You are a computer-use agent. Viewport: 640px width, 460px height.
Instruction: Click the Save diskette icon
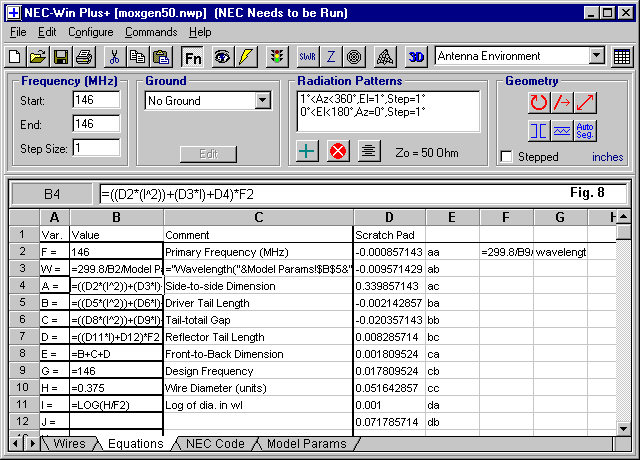(x=60, y=57)
